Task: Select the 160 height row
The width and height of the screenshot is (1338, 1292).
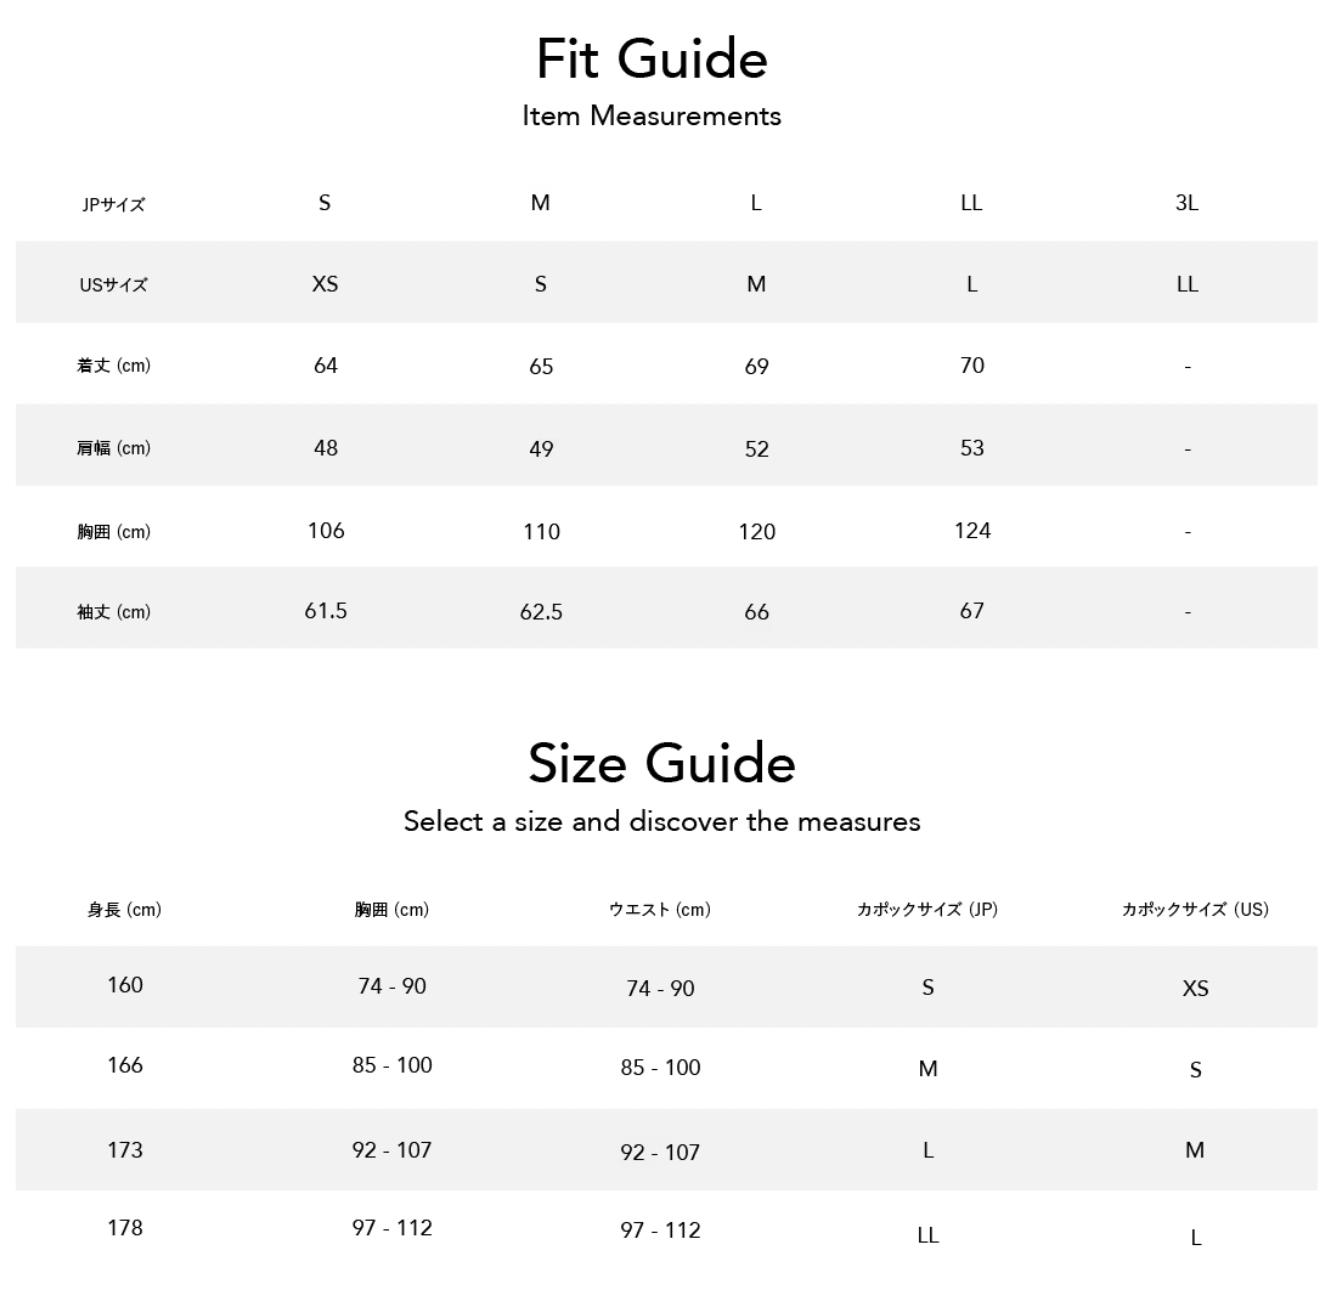Action: point(125,985)
